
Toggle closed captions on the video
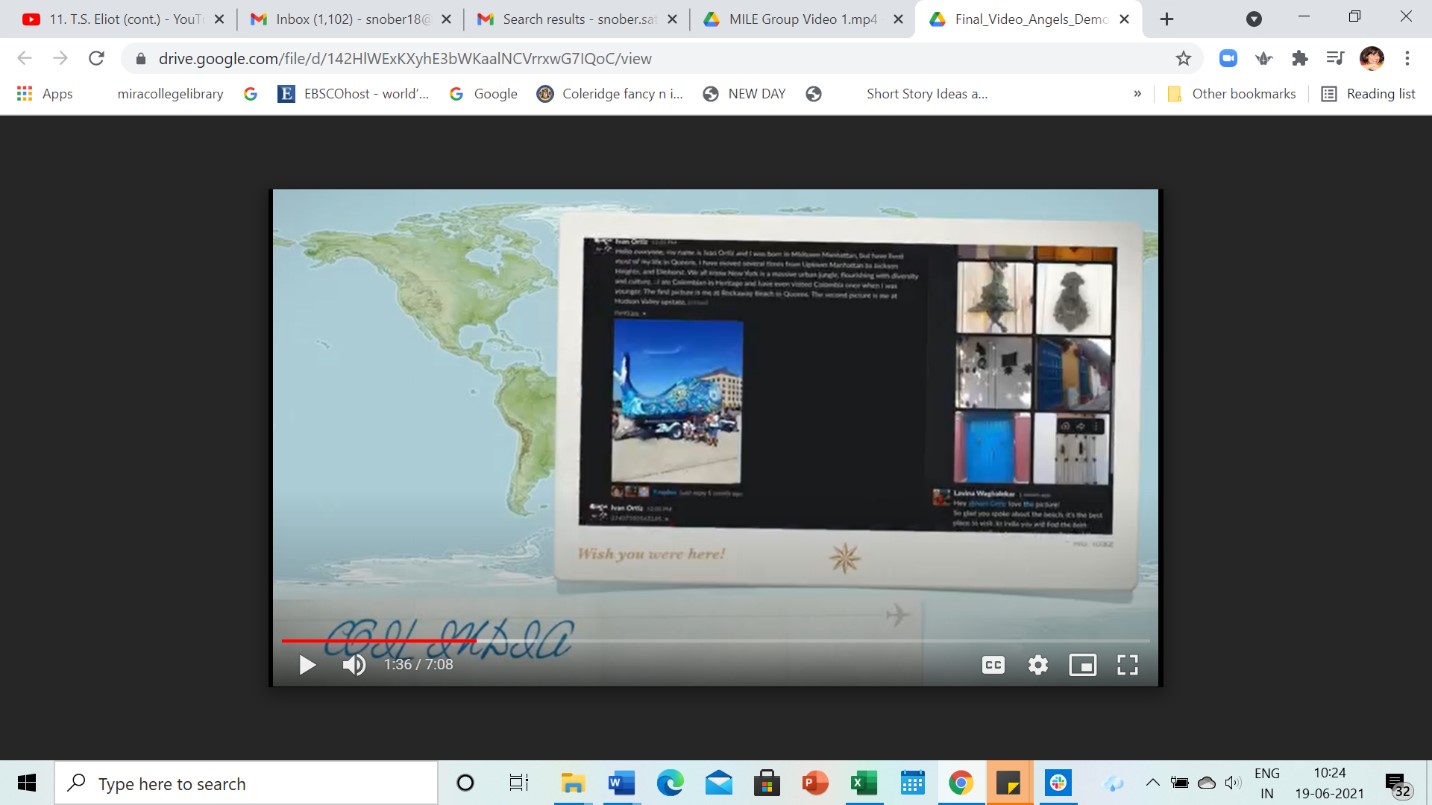tap(993, 665)
